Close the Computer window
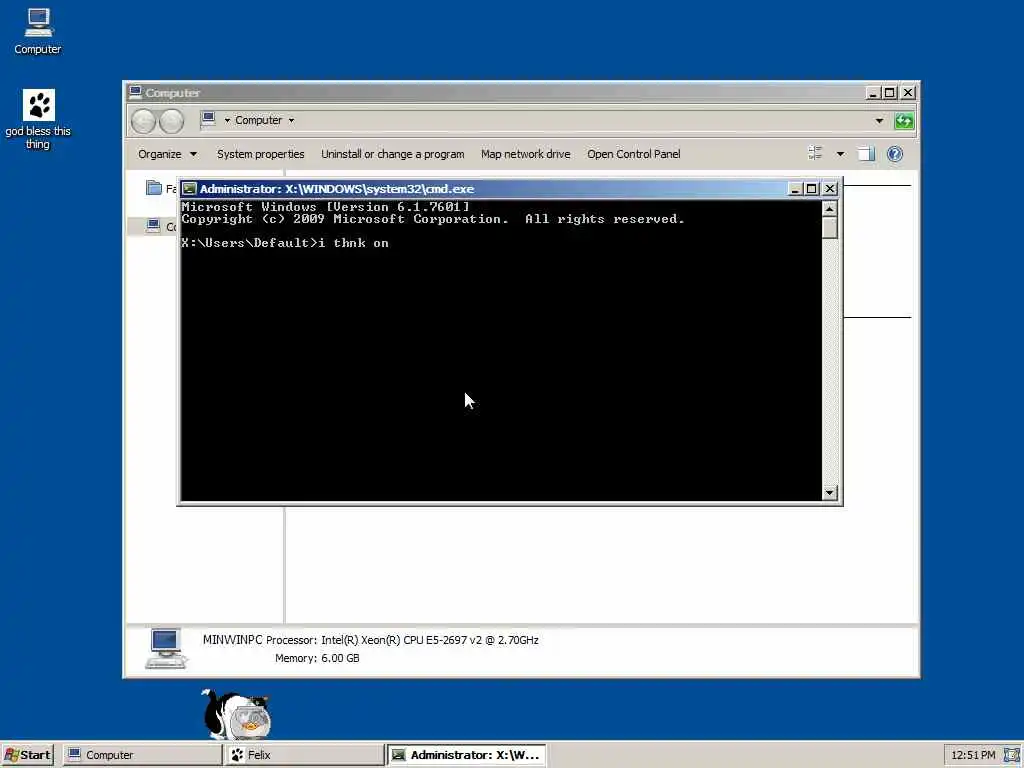 (x=908, y=93)
